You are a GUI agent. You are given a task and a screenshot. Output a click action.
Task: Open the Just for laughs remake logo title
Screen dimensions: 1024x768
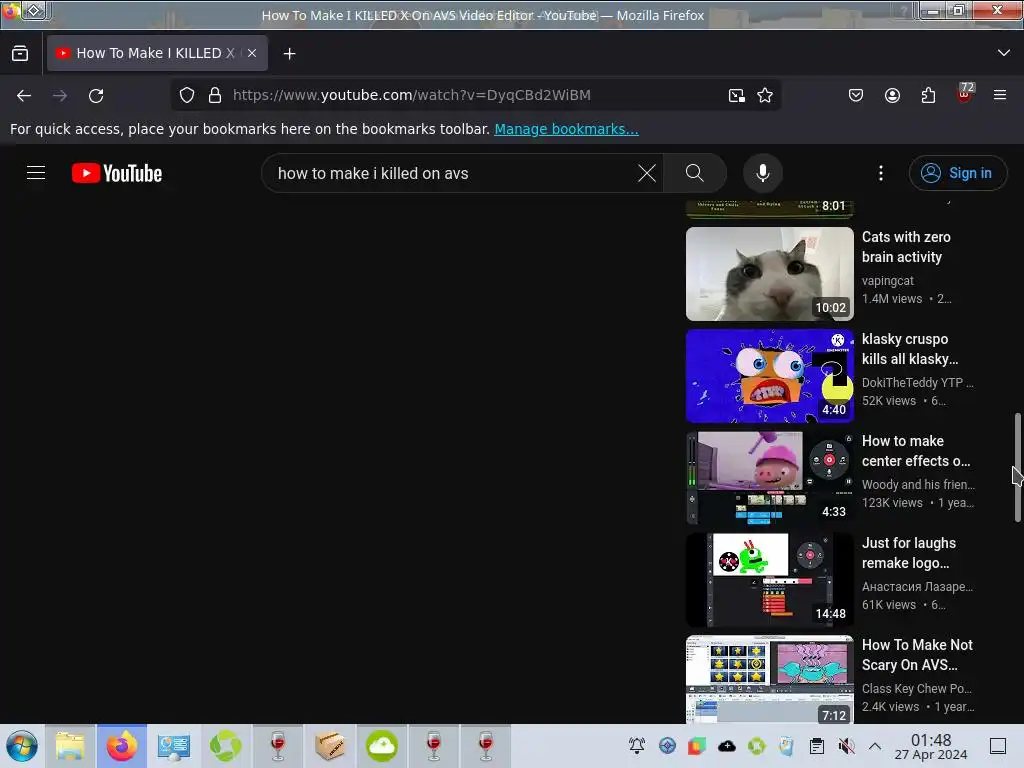point(908,552)
